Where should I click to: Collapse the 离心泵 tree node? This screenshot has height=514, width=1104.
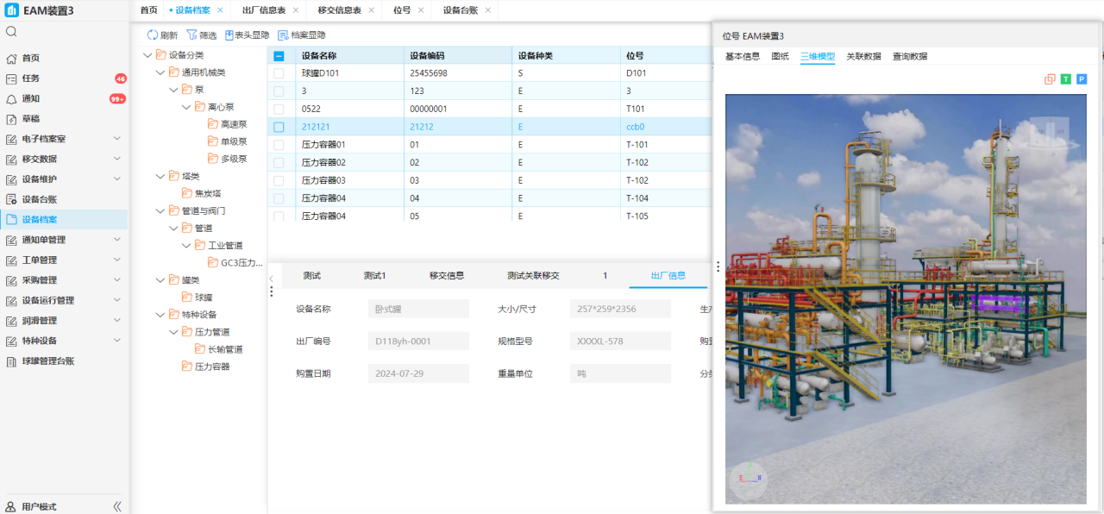pos(187,107)
